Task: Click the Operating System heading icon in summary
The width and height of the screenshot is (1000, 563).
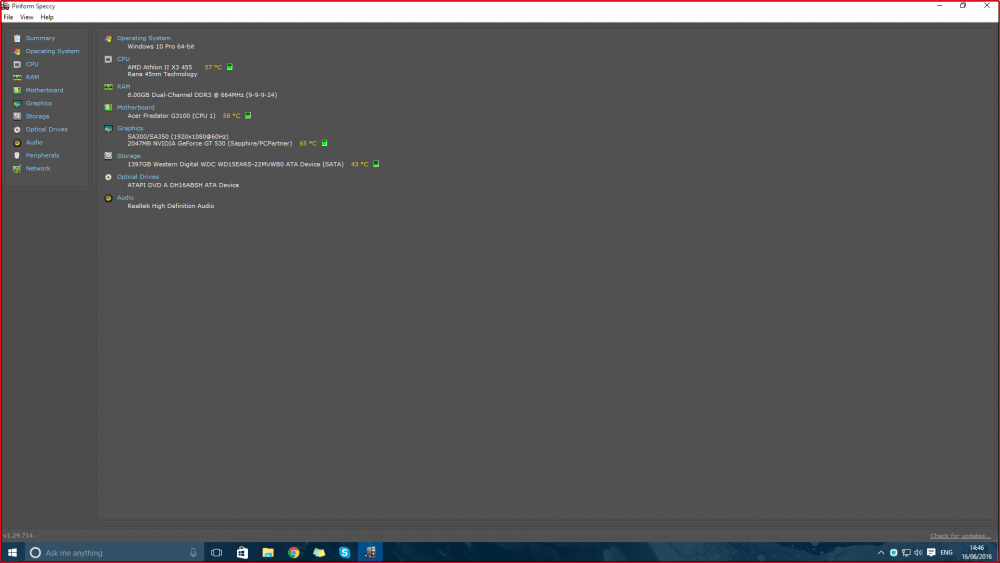Action: coord(108,38)
